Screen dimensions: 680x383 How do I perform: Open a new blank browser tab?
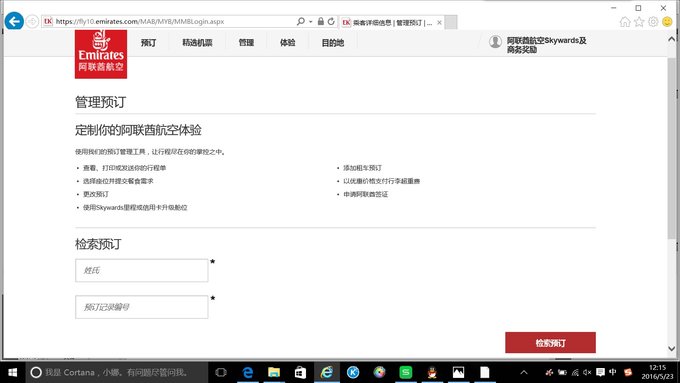[451, 22]
